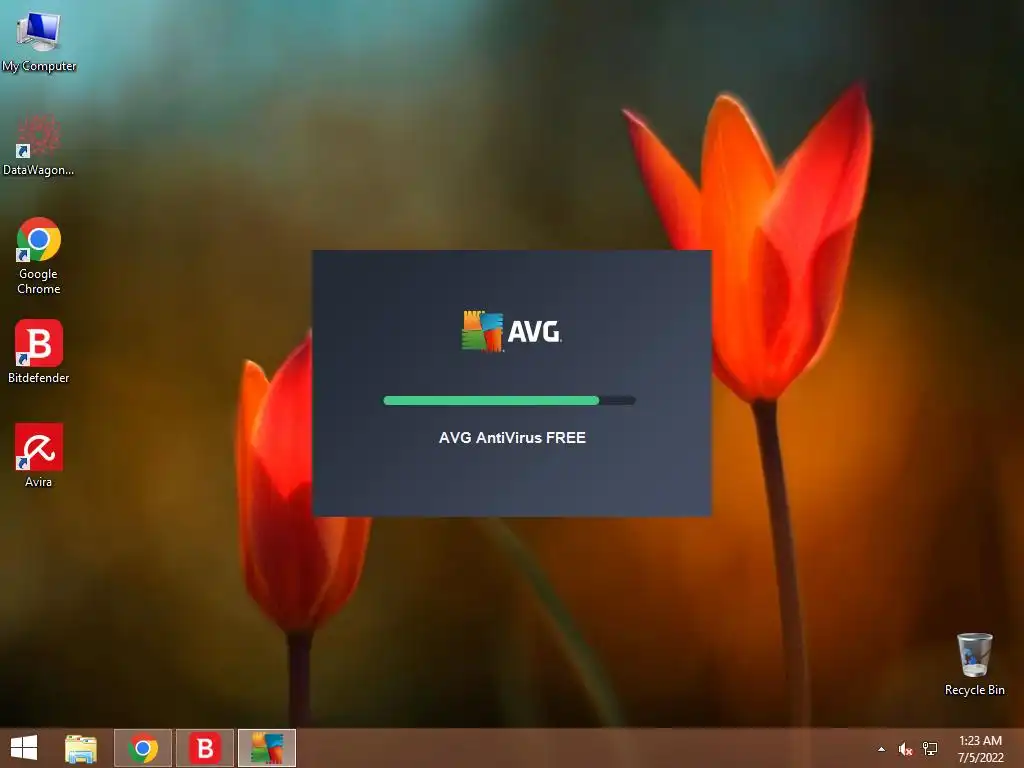Viewport: 1024px width, 768px height.
Task: Select the My Computer desktop icon
Action: (x=39, y=40)
